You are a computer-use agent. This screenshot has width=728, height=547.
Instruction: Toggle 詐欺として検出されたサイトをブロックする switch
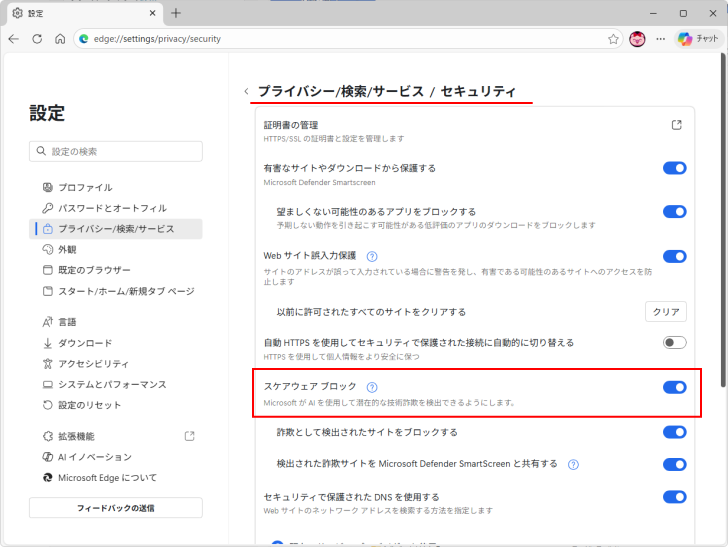[x=675, y=432]
